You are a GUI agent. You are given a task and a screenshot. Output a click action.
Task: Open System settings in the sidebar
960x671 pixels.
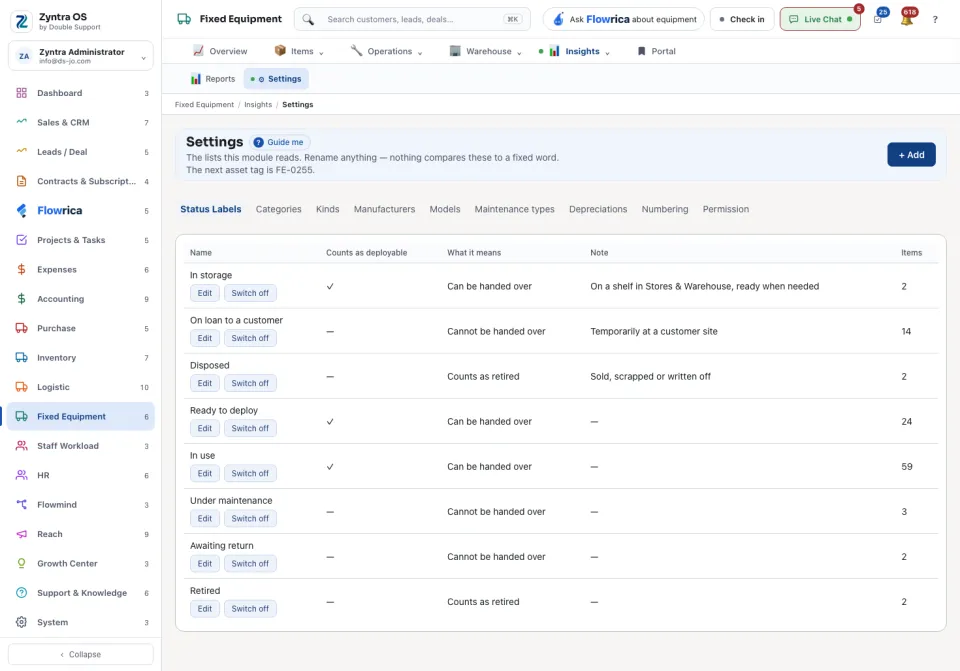pos(81,622)
